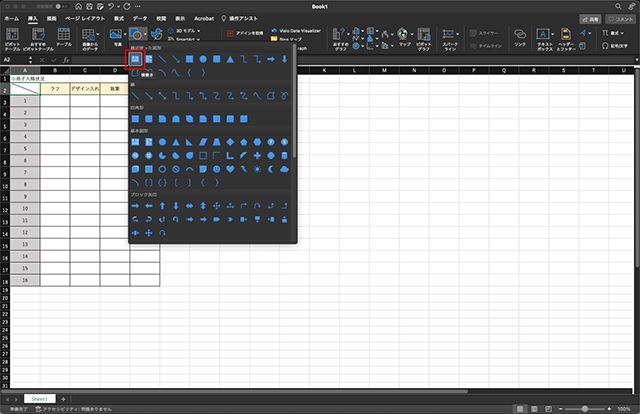Image resolution: width=640 pixels, height=414 pixels.
Task: Switch to the Home ribbon tab
Action: (x=11, y=18)
